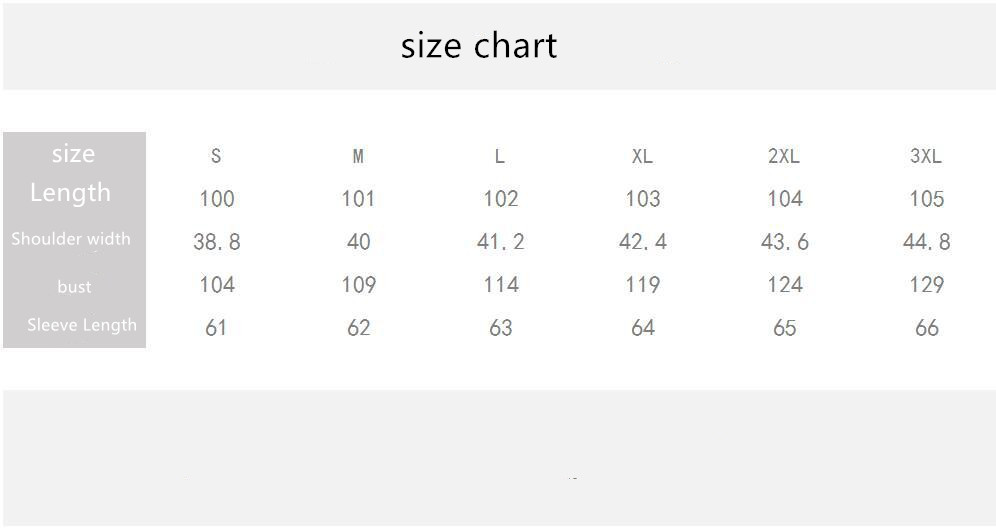
Task: Select the bust value 124
Action: tap(784, 285)
